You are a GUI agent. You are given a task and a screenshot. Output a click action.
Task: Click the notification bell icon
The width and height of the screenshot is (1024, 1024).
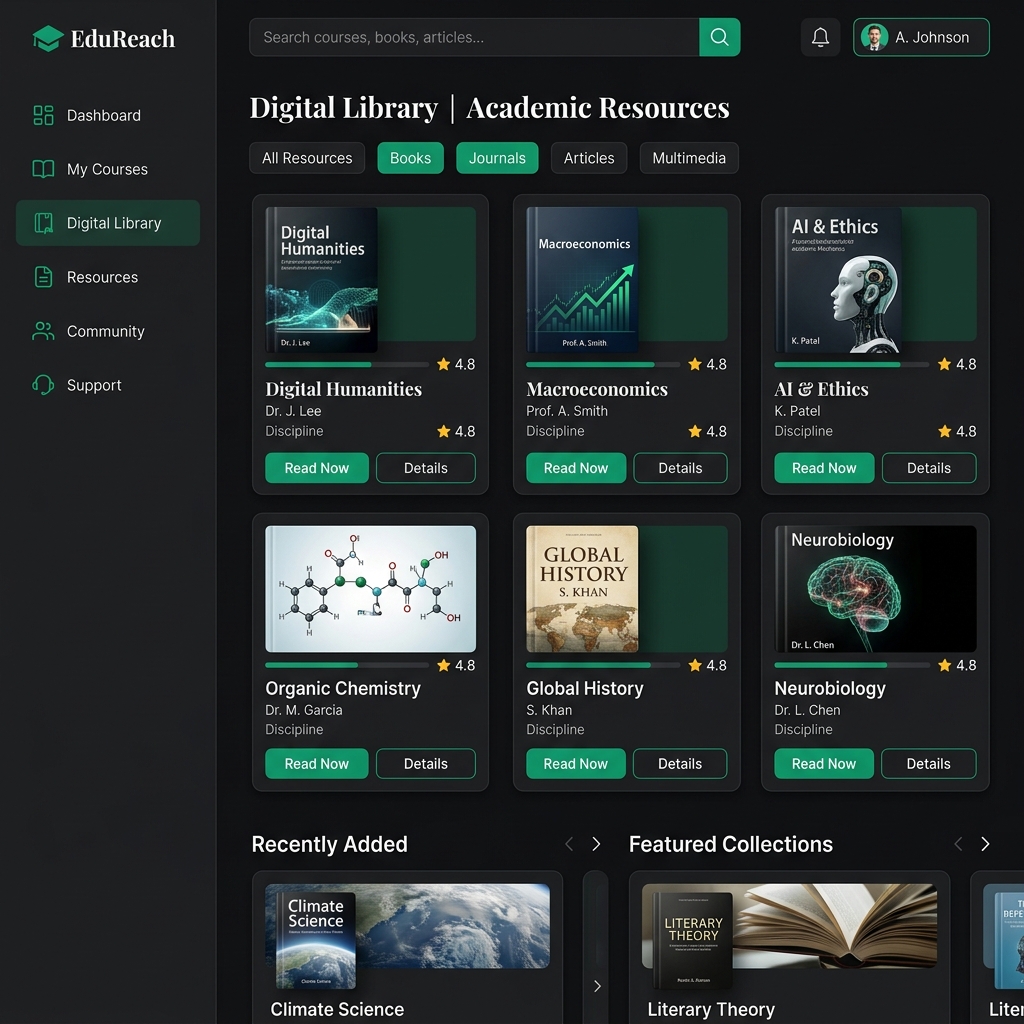(820, 37)
